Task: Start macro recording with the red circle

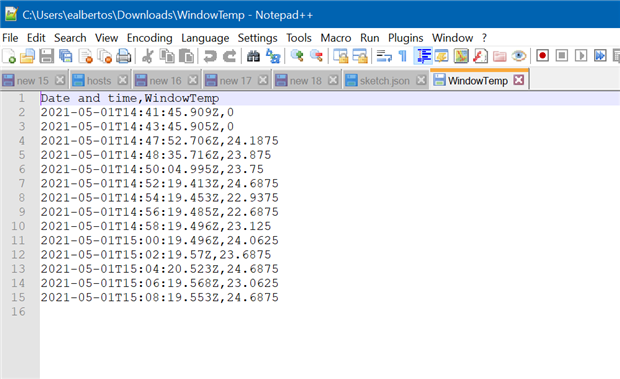Action: 542,56
